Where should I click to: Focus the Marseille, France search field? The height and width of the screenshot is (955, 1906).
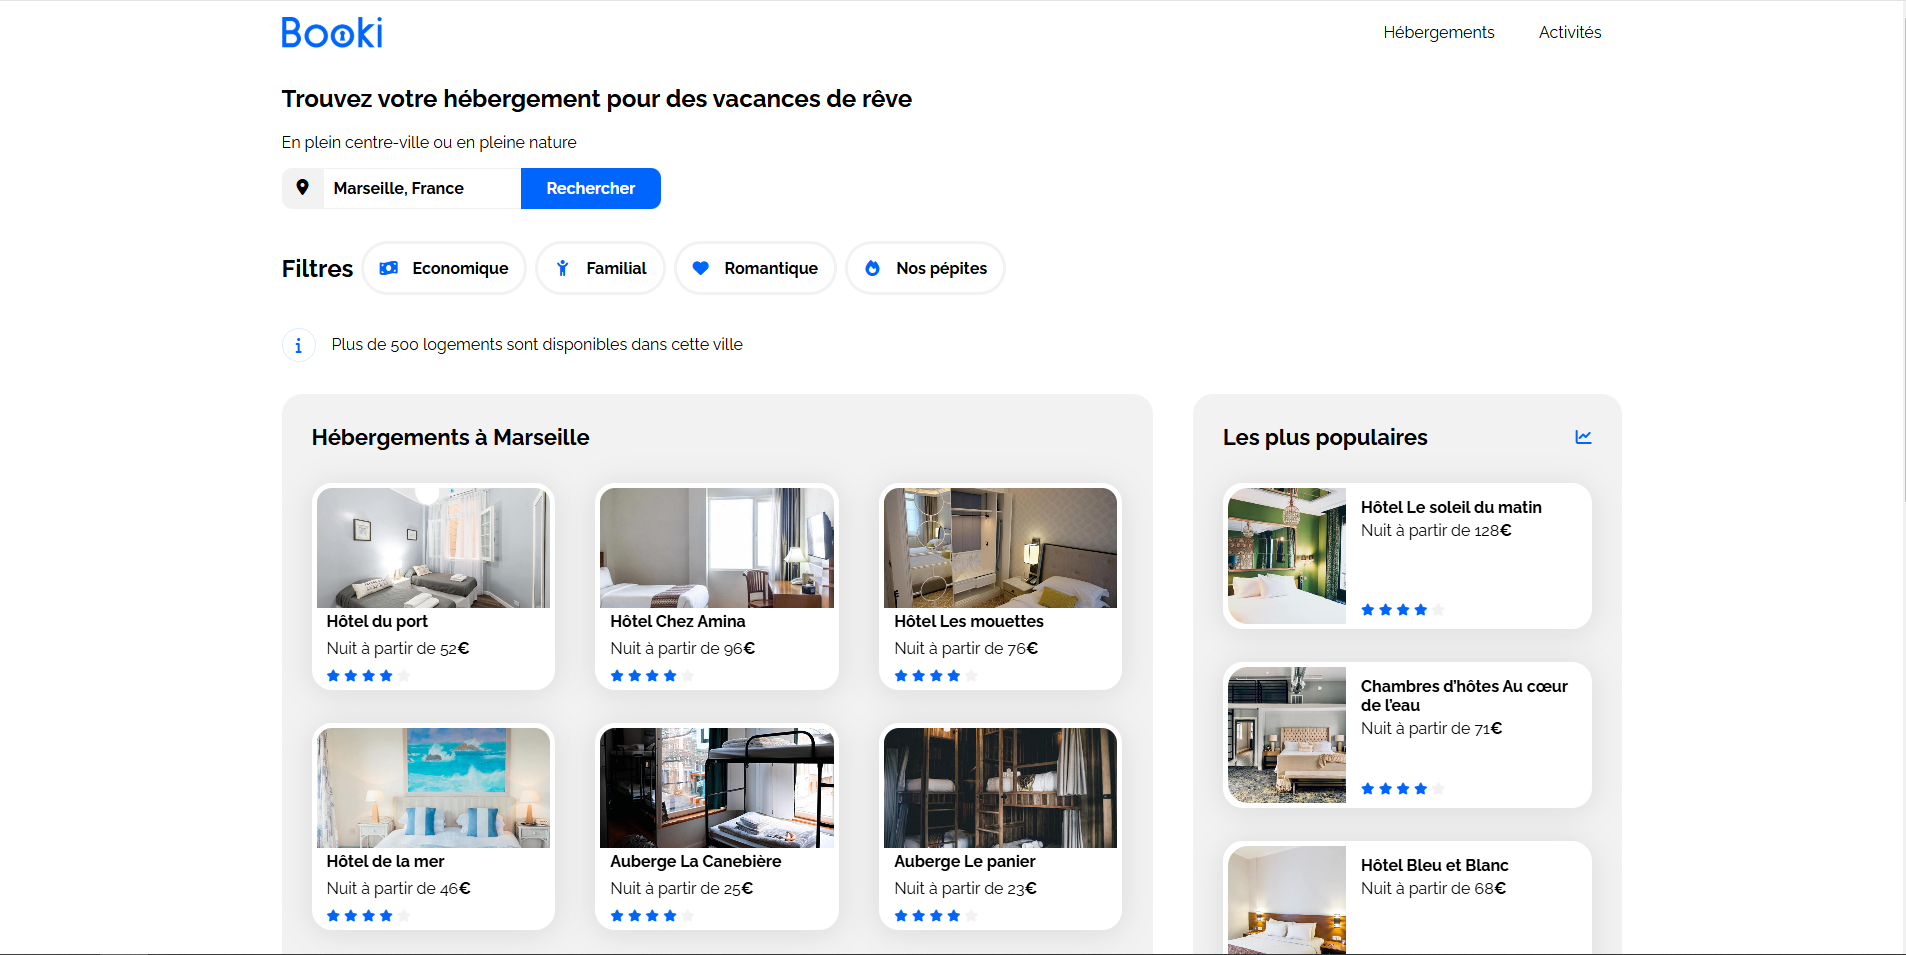point(421,188)
